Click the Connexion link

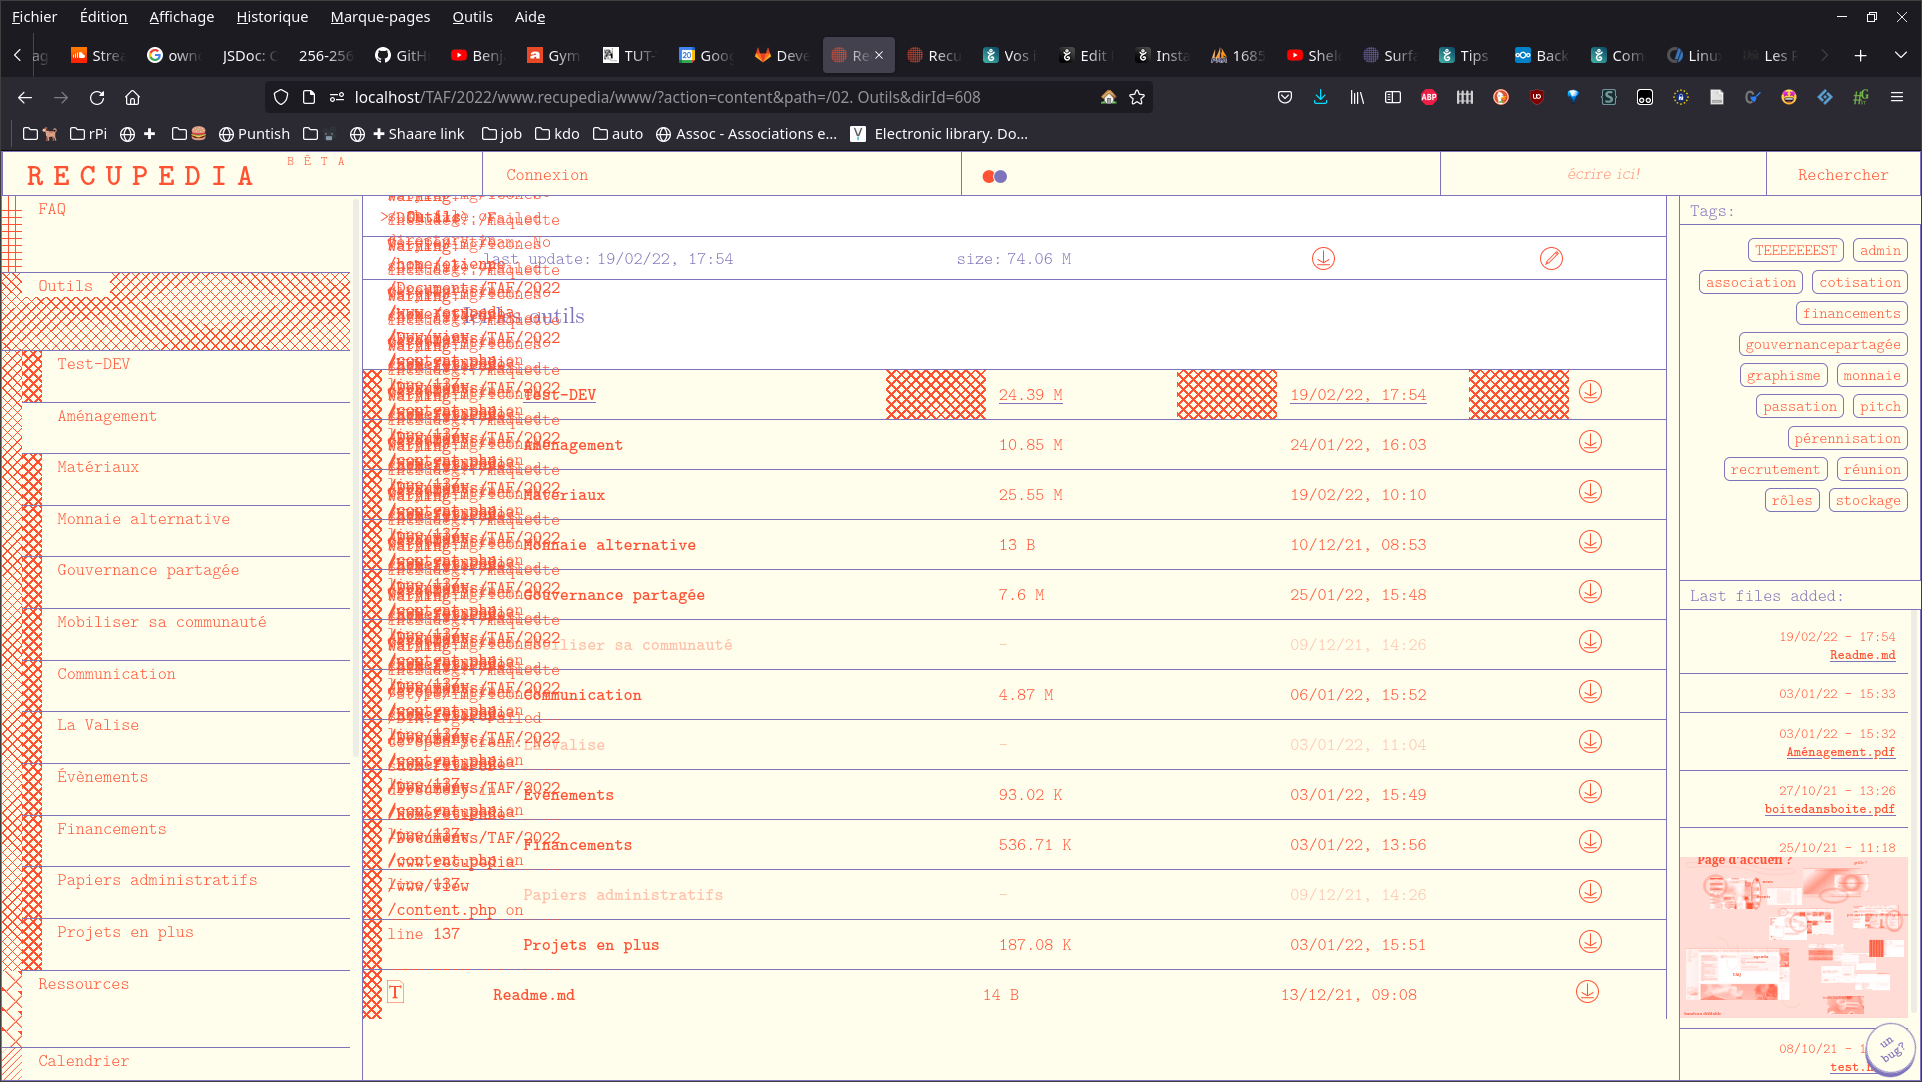(x=547, y=175)
